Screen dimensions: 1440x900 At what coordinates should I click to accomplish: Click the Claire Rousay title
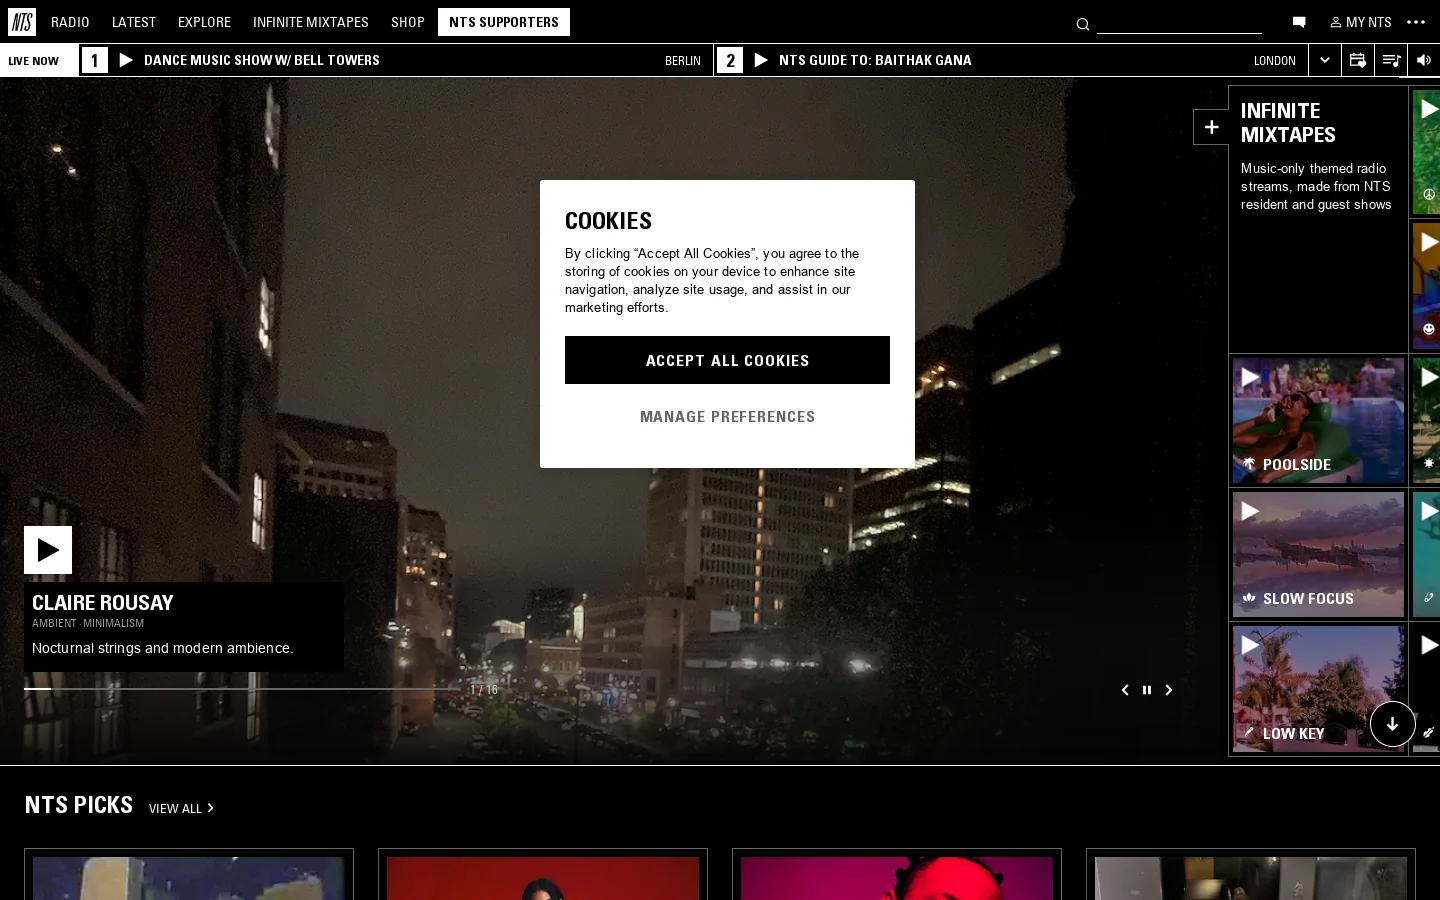pos(103,603)
